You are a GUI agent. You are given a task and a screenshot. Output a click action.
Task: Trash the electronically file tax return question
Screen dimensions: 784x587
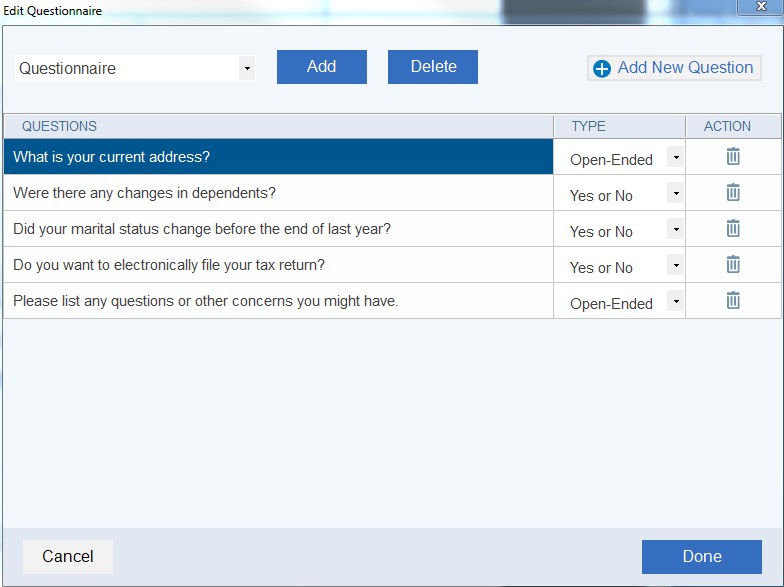click(732, 264)
